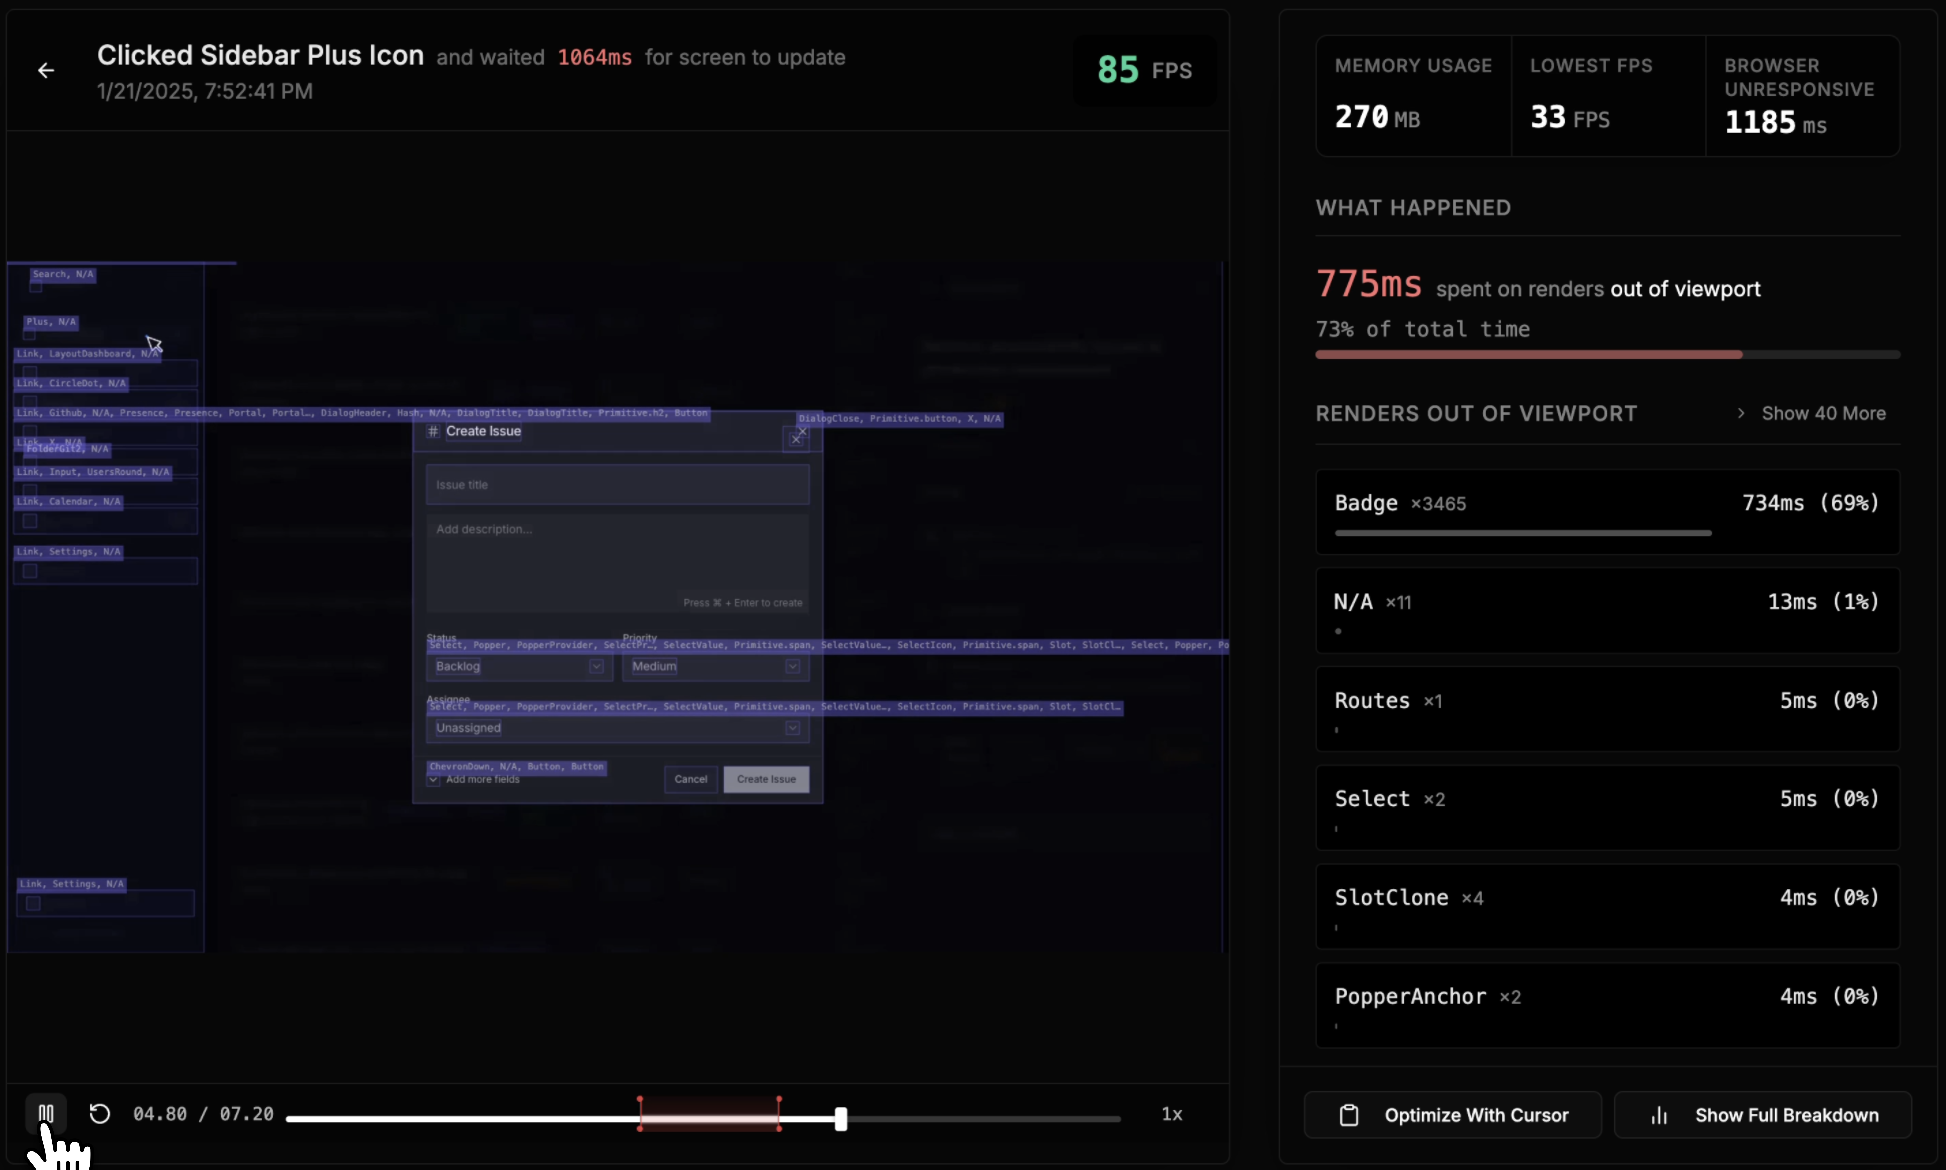The image size is (1946, 1170).
Task: Select the SlotClone render row
Action: (x=1607, y=906)
